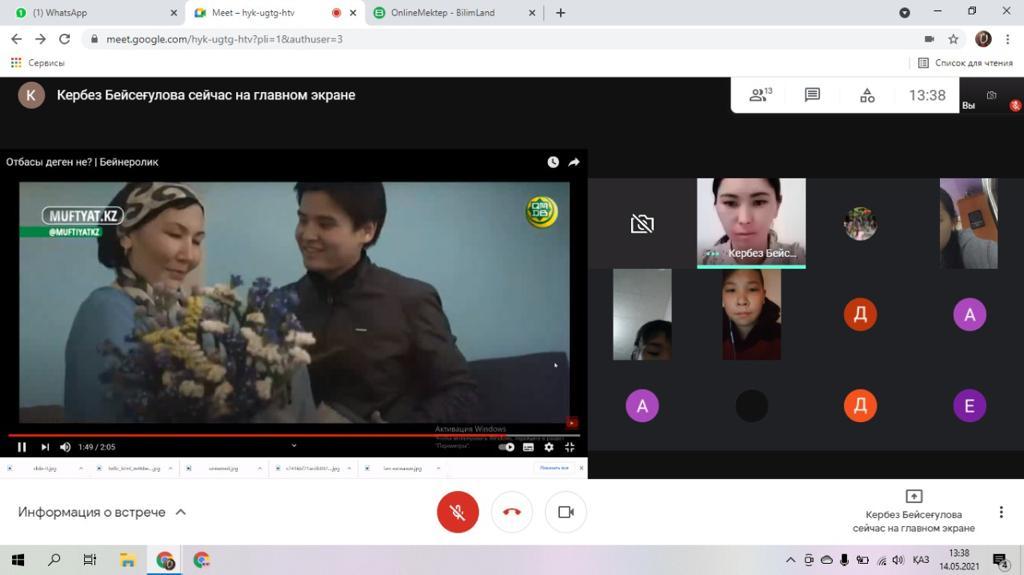The image size is (1024, 575).
Task: Open the video watch later clock icon
Action: coord(553,162)
